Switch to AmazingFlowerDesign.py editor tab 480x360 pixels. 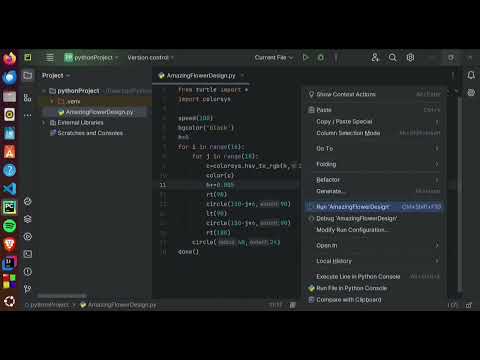(201, 76)
